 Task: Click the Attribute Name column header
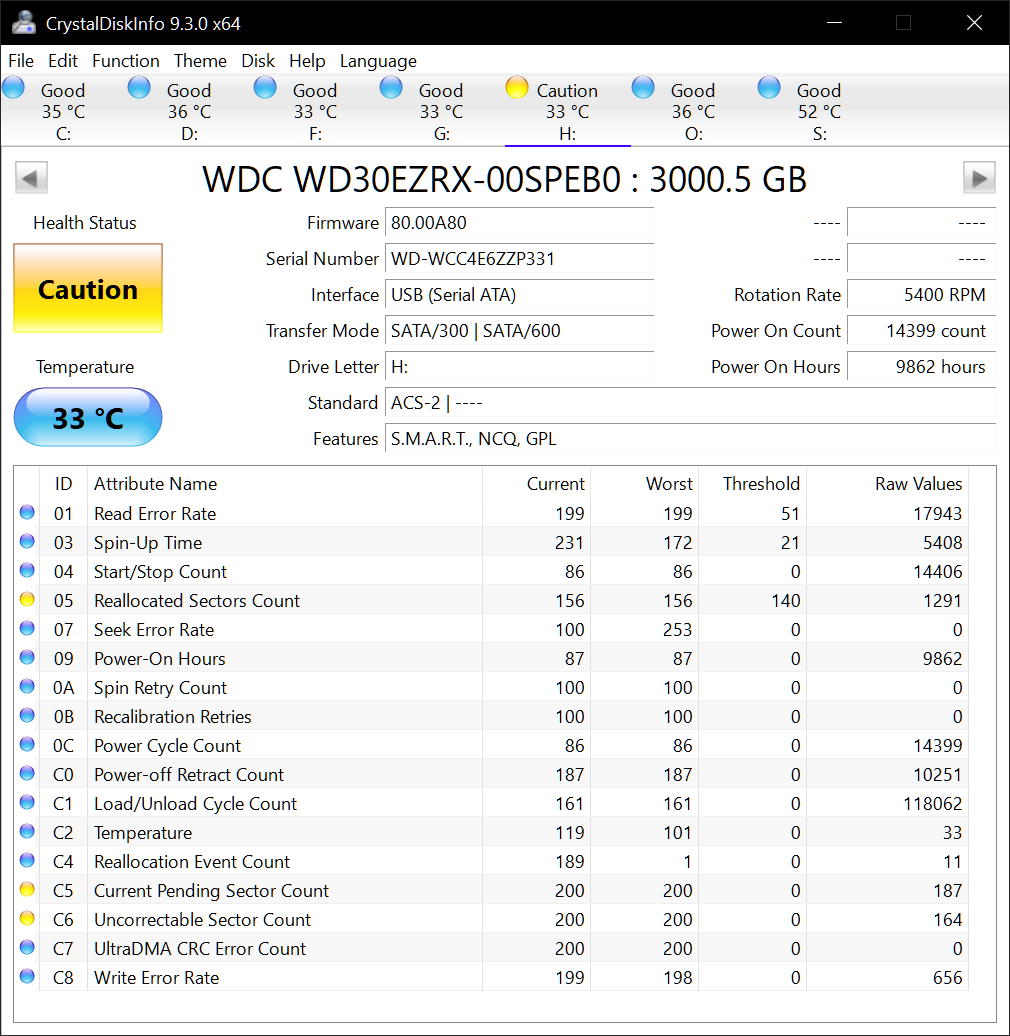(x=285, y=484)
